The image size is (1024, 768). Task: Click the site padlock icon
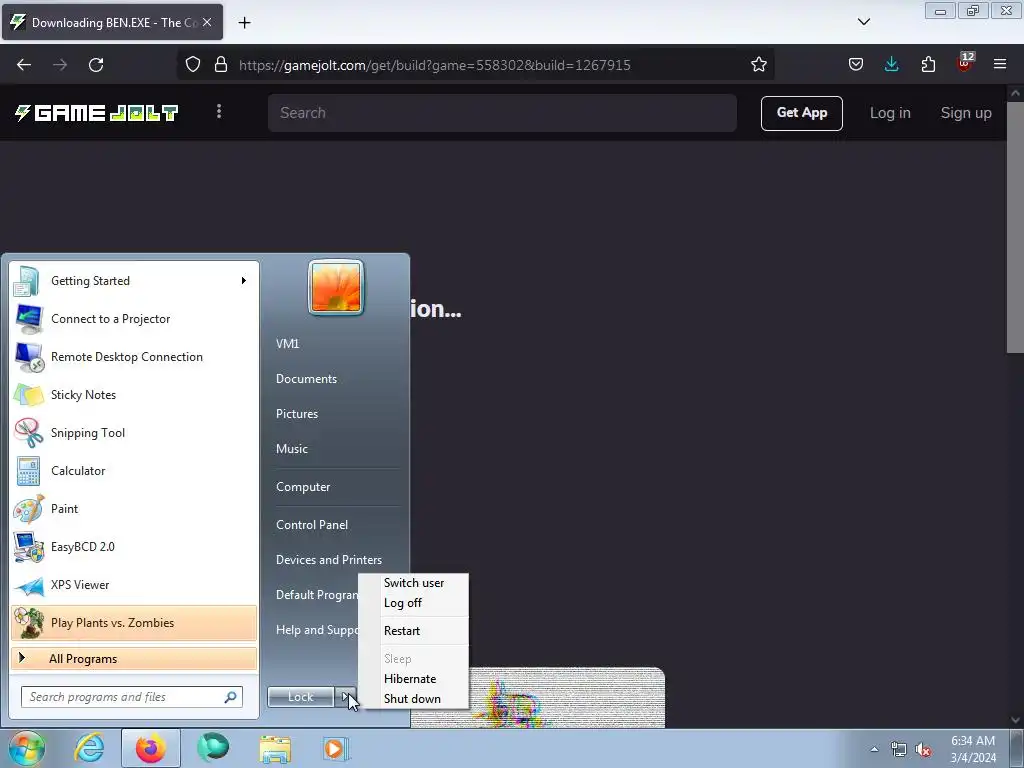(x=221, y=65)
